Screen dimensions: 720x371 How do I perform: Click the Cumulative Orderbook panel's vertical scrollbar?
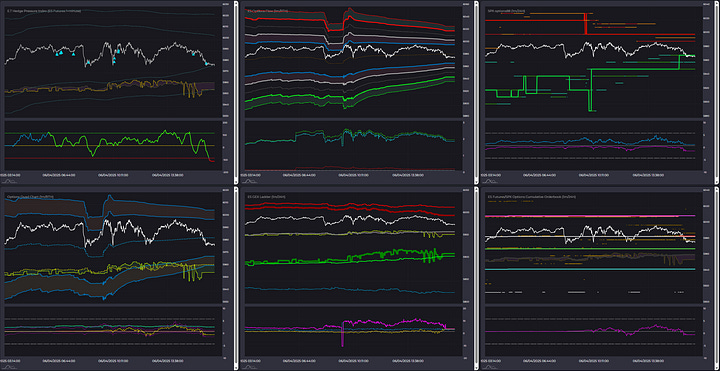[717, 278]
